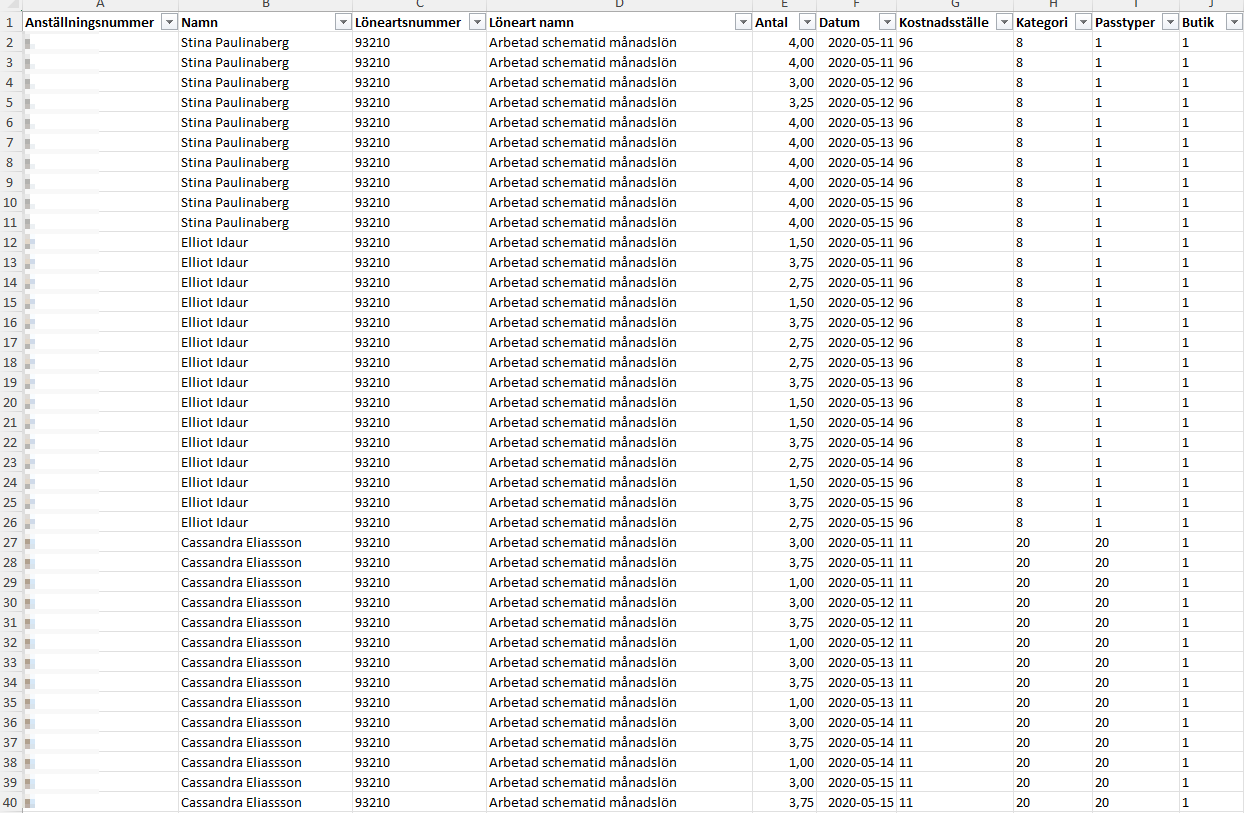Open the Antal filter dropdown

point(807,22)
